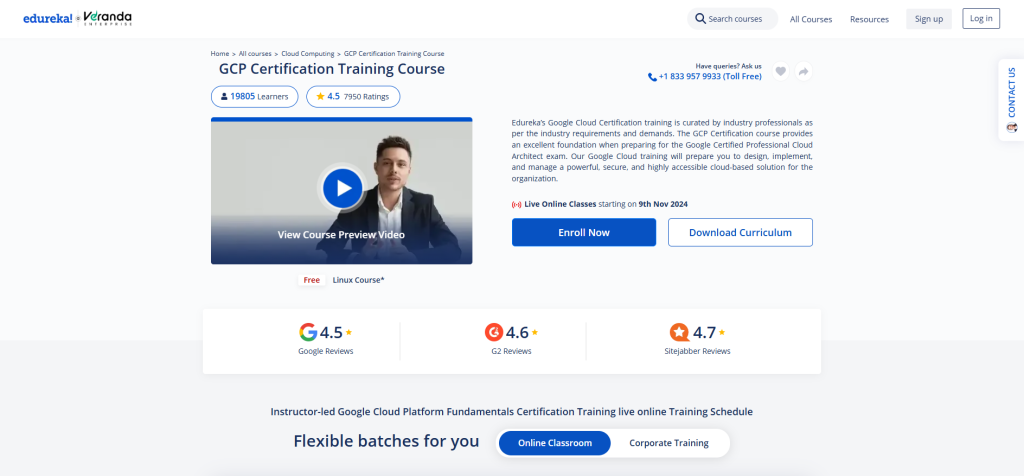This screenshot has height=476, width=1024.
Task: Click the live broadcast icon
Action: 517,204
